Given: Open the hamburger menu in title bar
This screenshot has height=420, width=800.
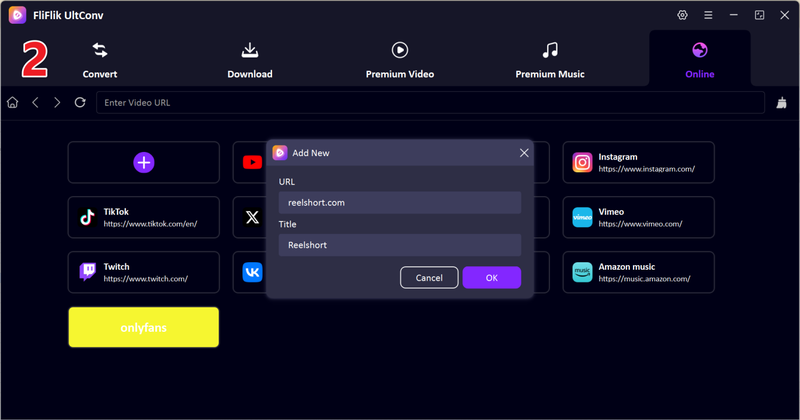Looking at the screenshot, I should click(x=708, y=15).
